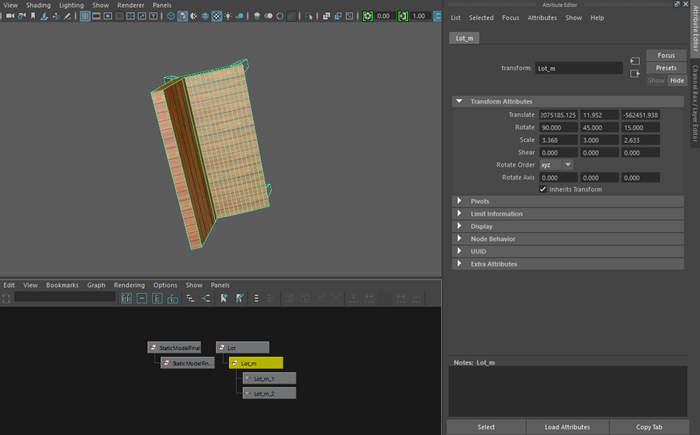Click the go to output connection icon

coord(636,74)
